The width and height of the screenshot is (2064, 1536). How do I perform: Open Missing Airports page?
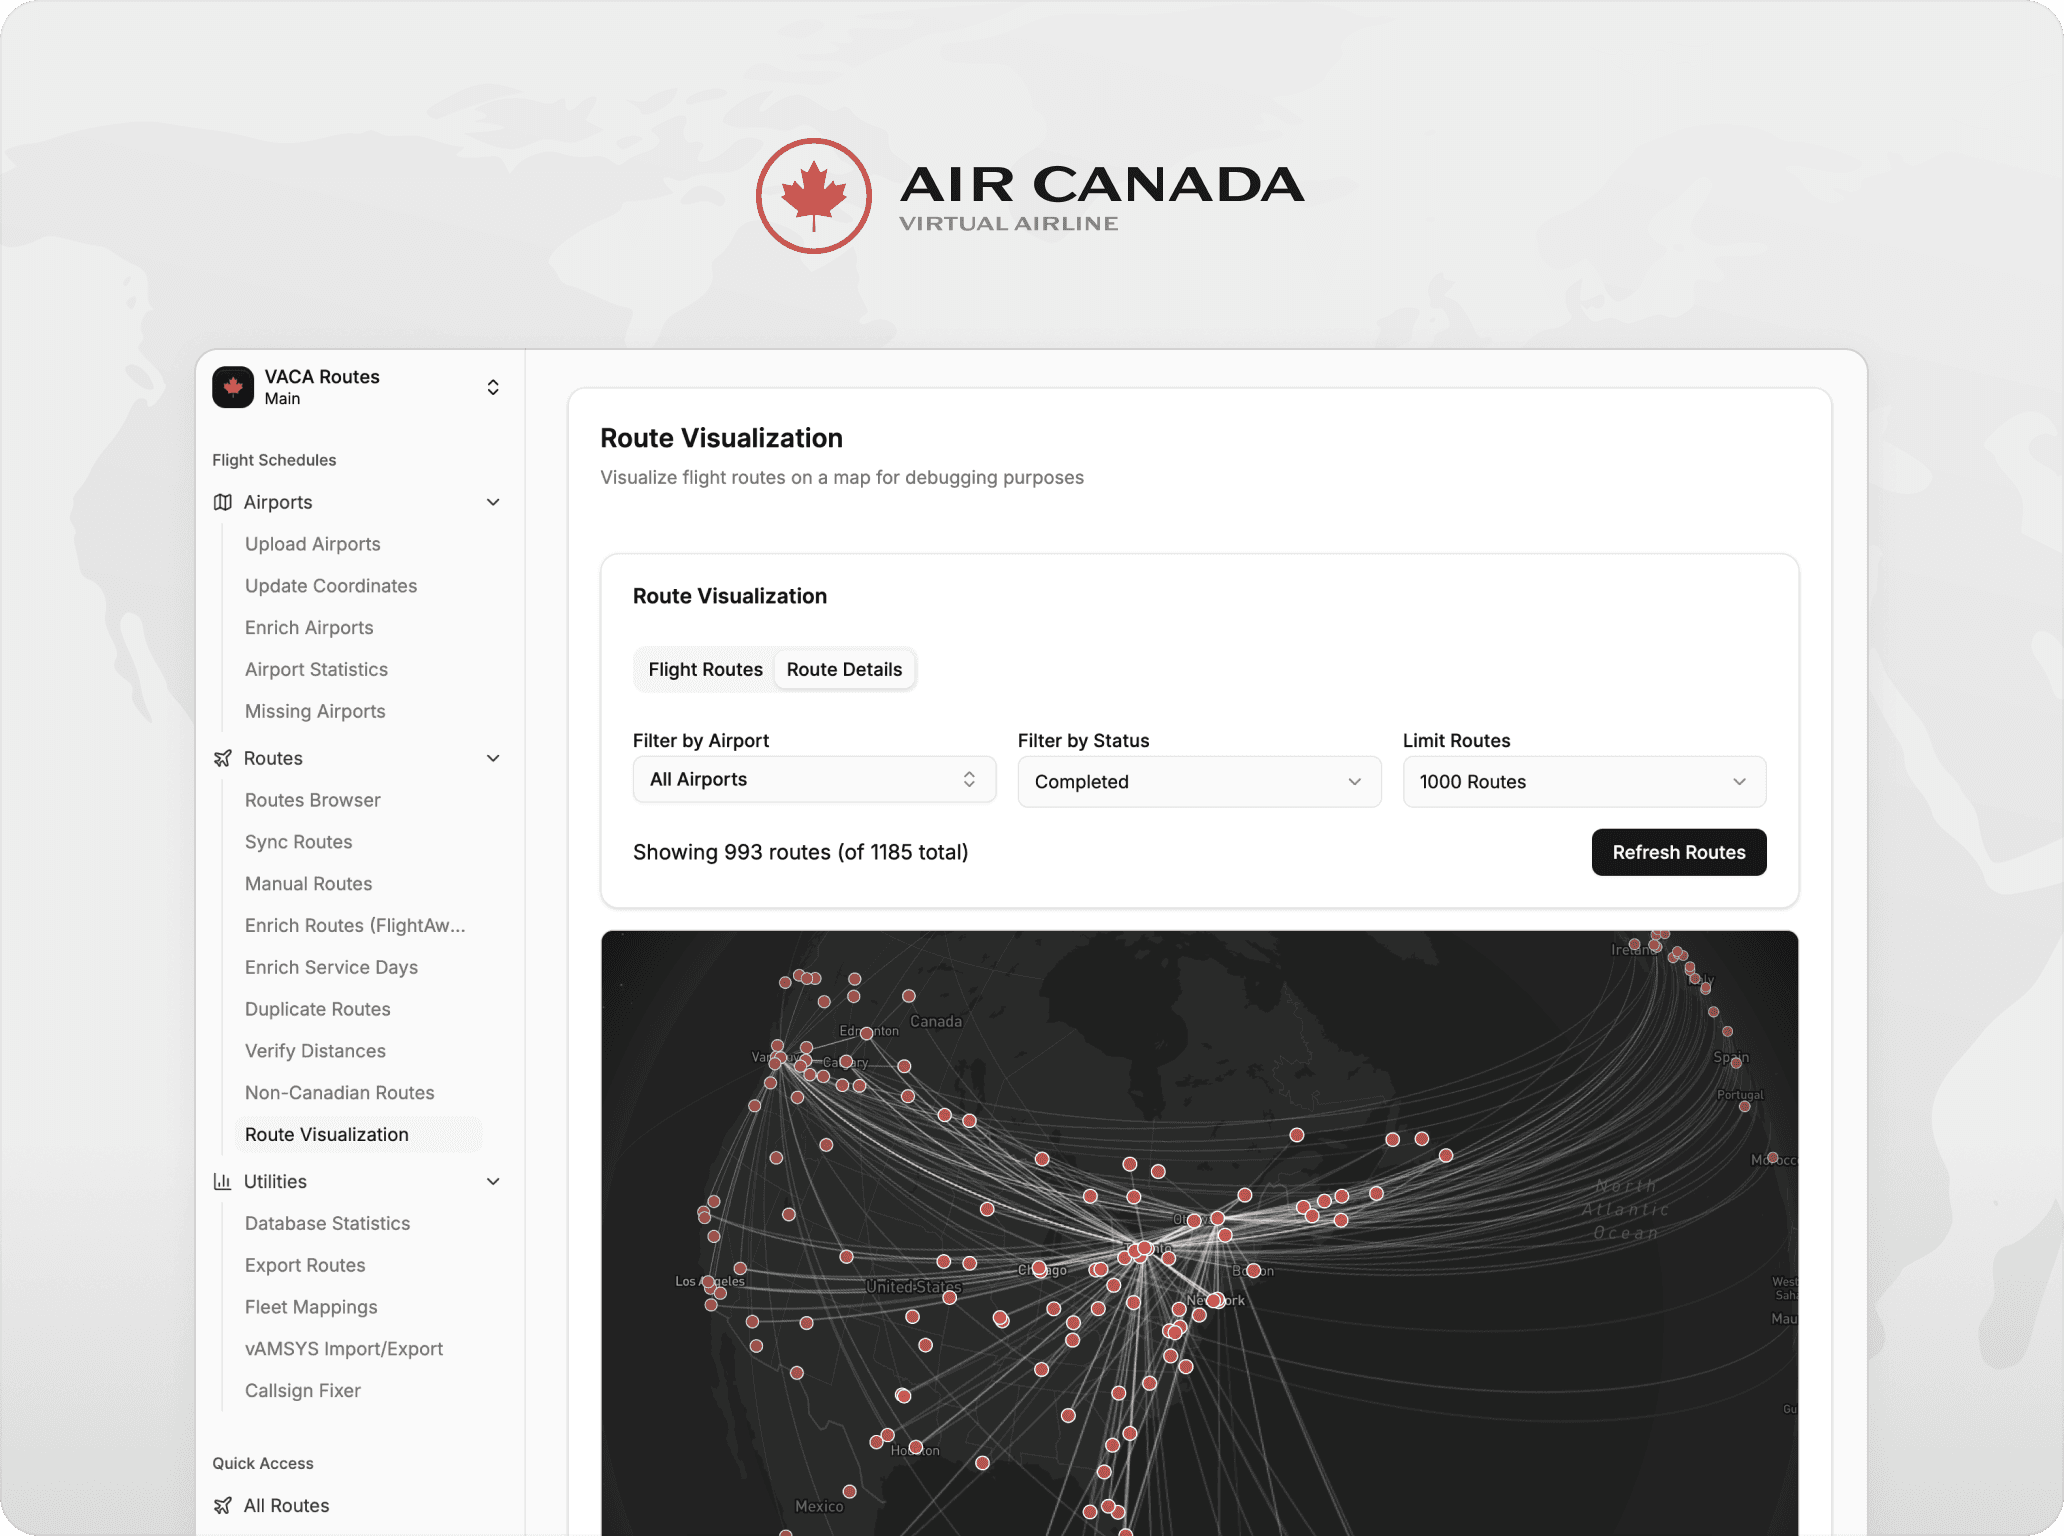[x=315, y=712]
